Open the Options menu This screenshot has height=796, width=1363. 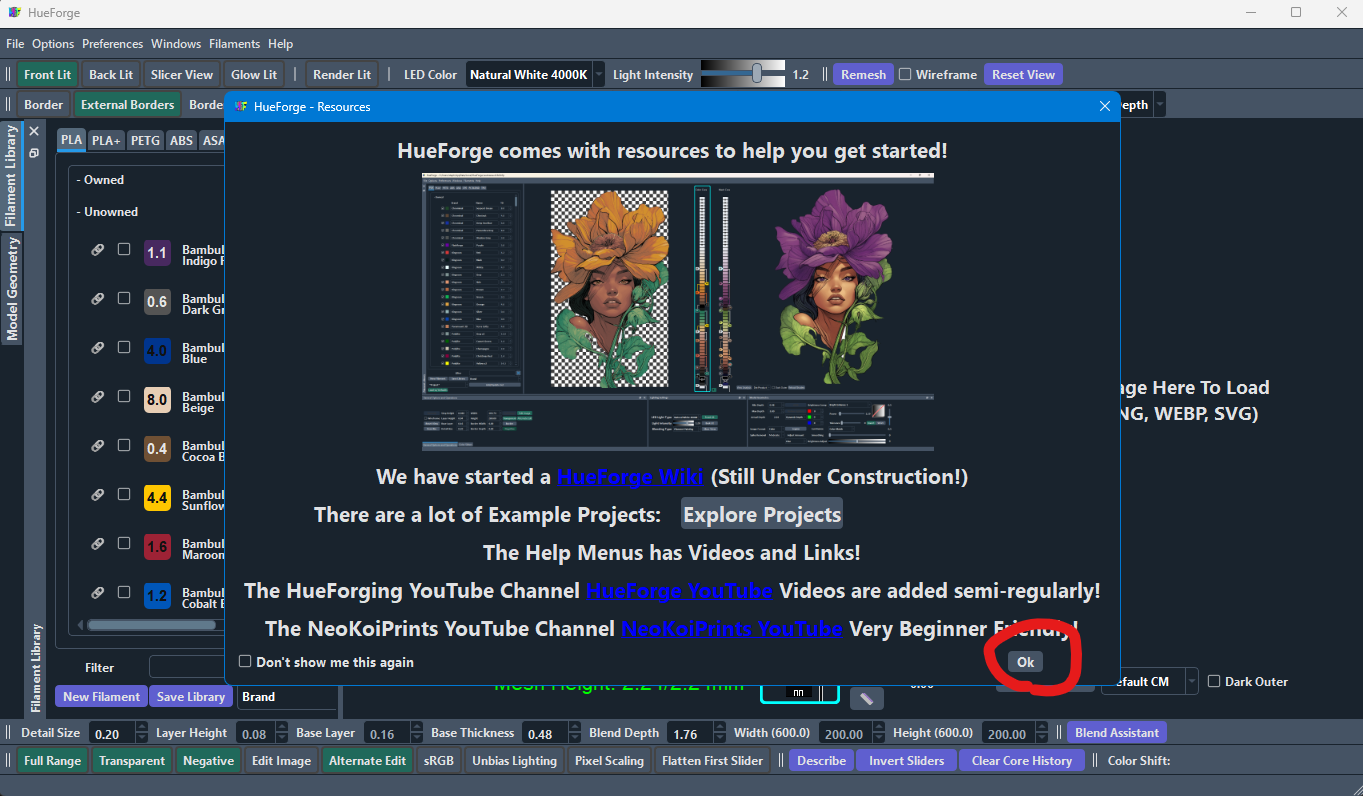[x=53, y=44]
